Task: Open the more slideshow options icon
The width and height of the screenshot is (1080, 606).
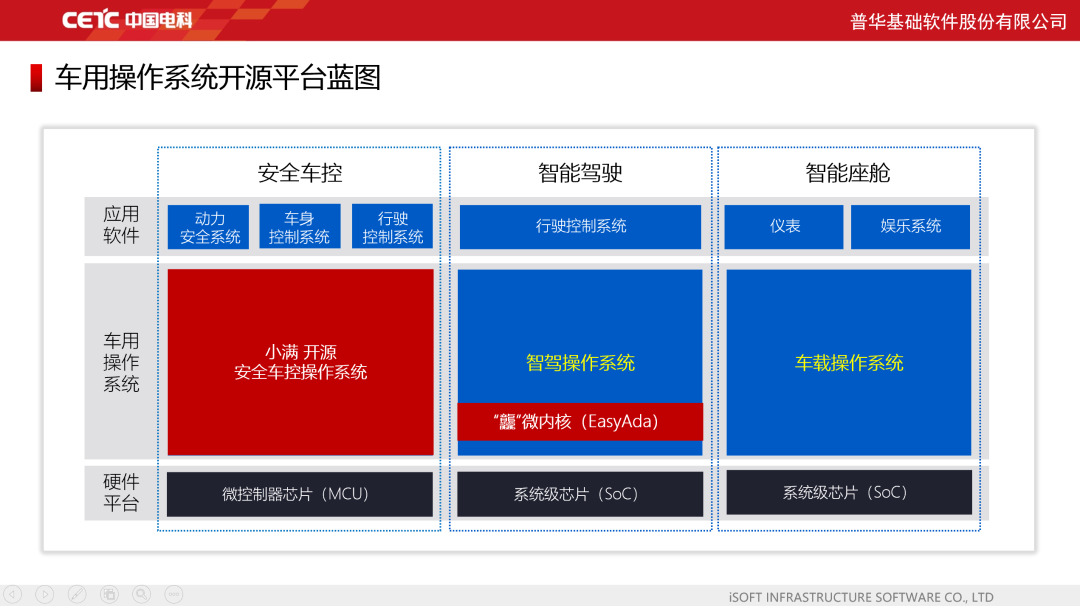Action: tap(173, 594)
